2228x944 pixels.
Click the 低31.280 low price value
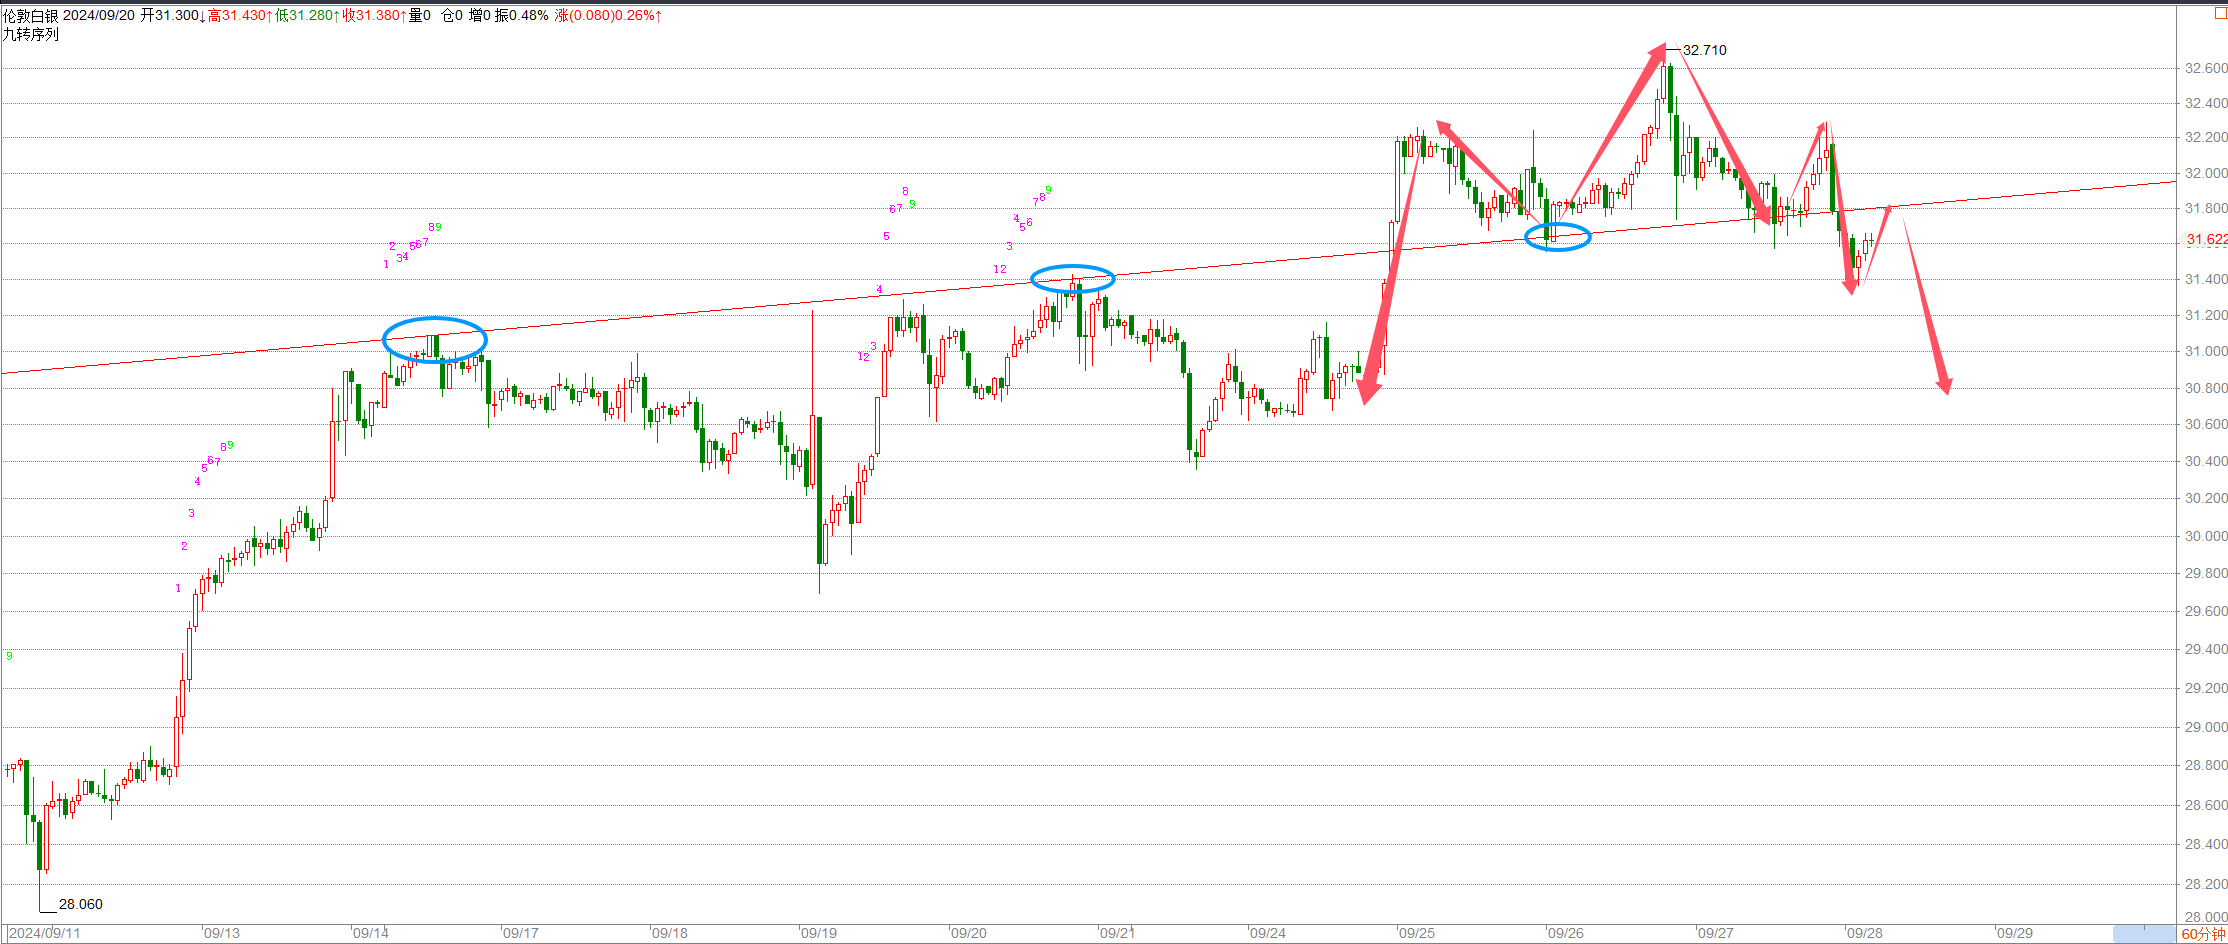307,15
